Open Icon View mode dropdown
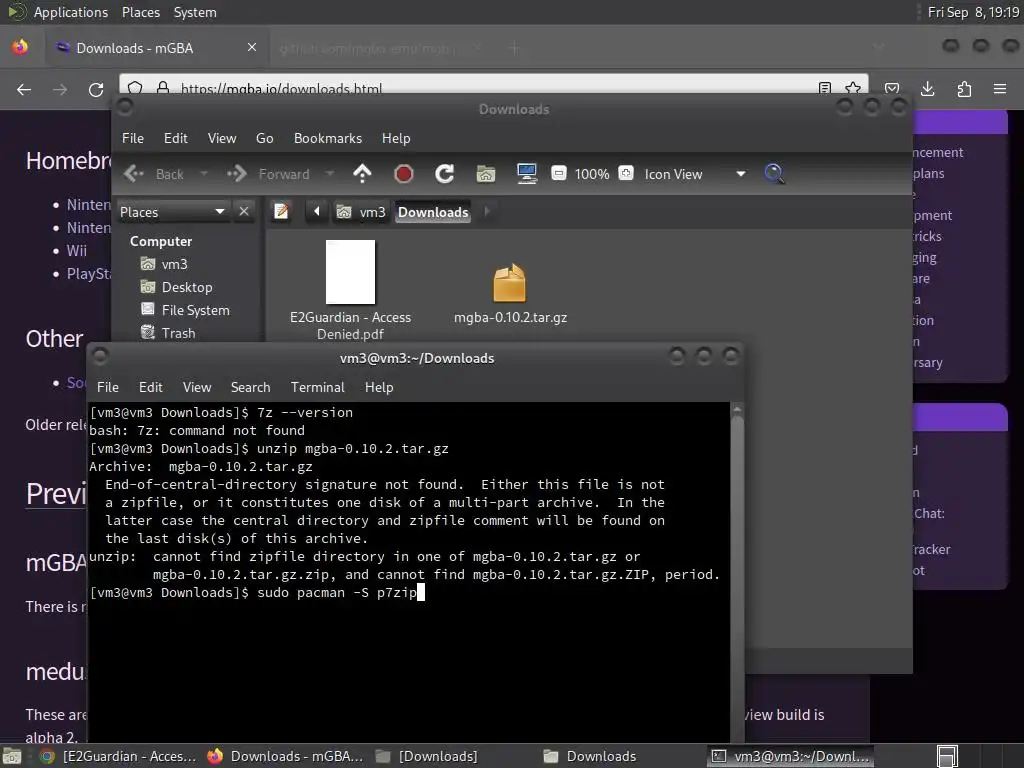Screen dimensions: 1024x768 click(696, 174)
